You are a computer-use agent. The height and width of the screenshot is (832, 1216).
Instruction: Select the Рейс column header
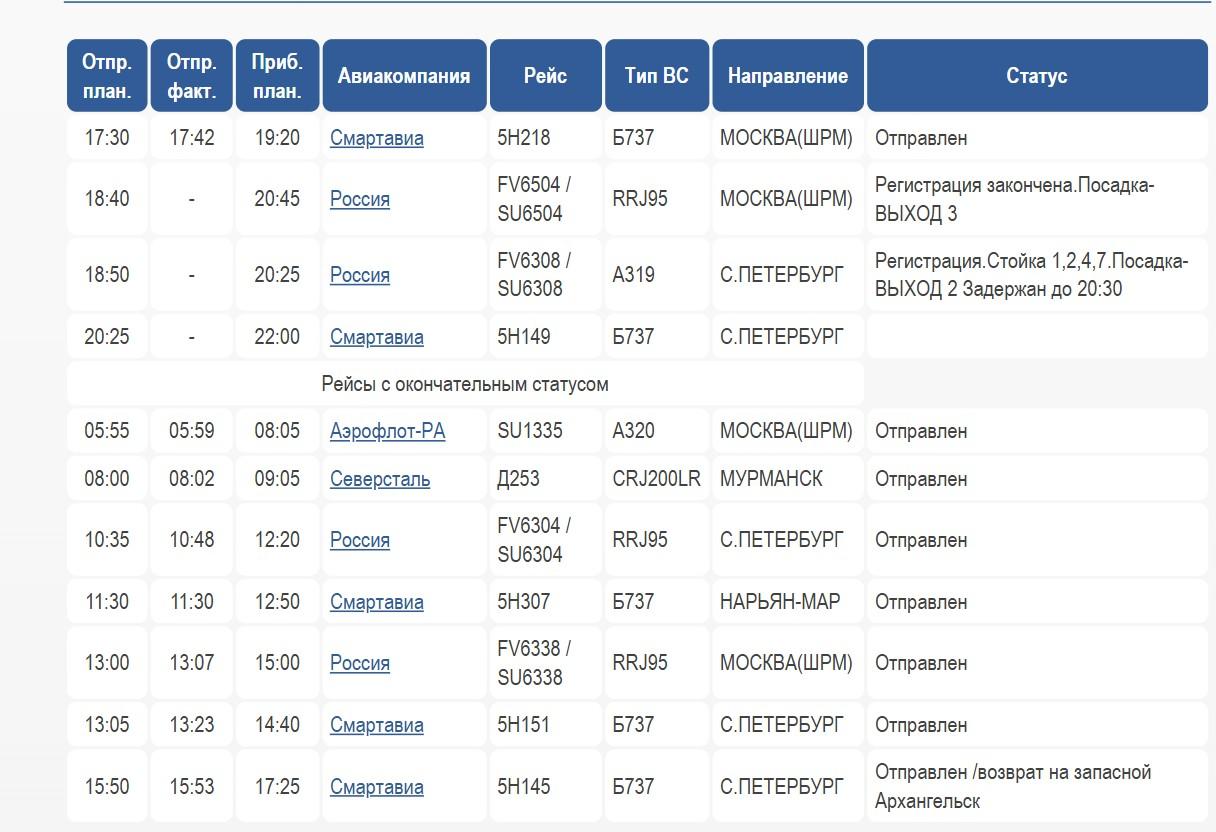point(545,76)
